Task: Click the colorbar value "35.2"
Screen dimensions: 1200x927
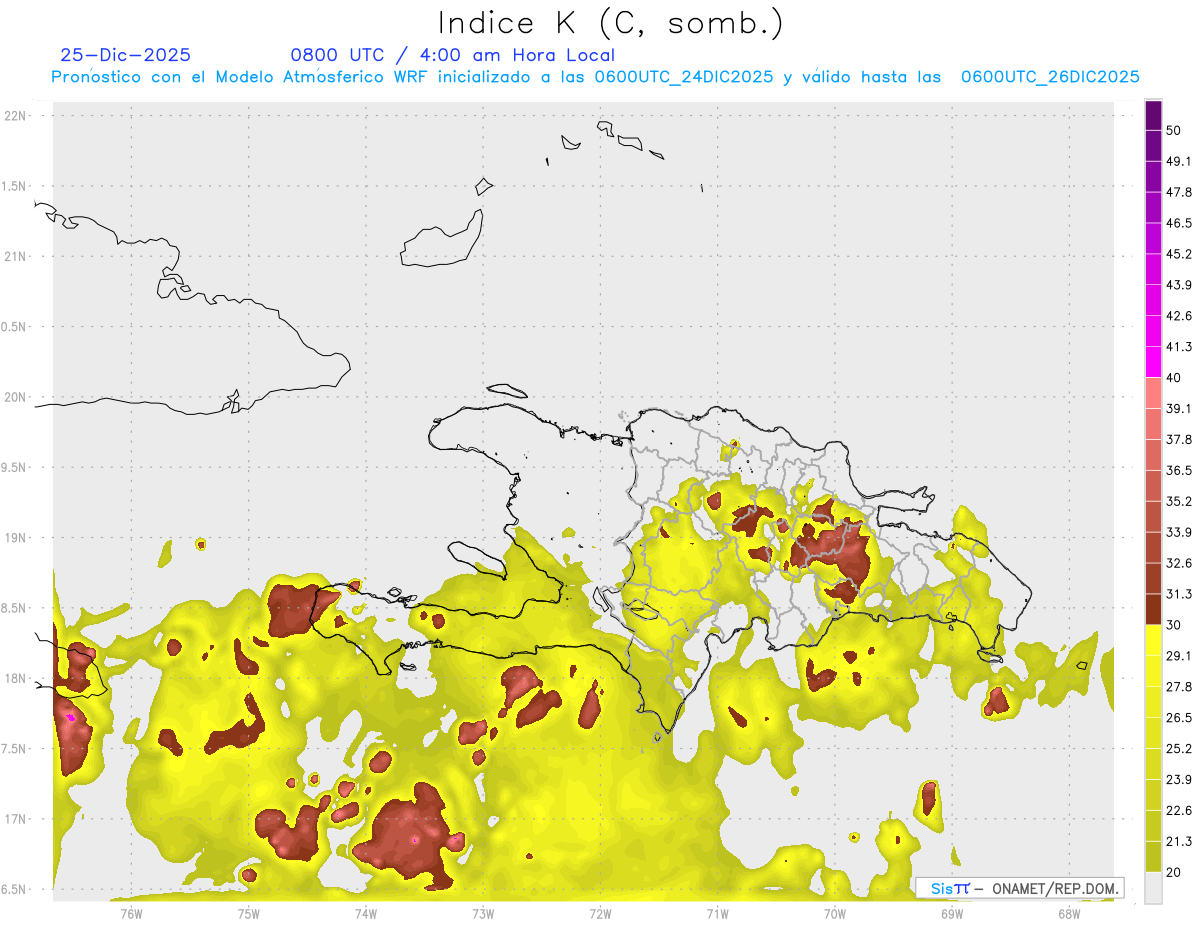Action: 1179,501
